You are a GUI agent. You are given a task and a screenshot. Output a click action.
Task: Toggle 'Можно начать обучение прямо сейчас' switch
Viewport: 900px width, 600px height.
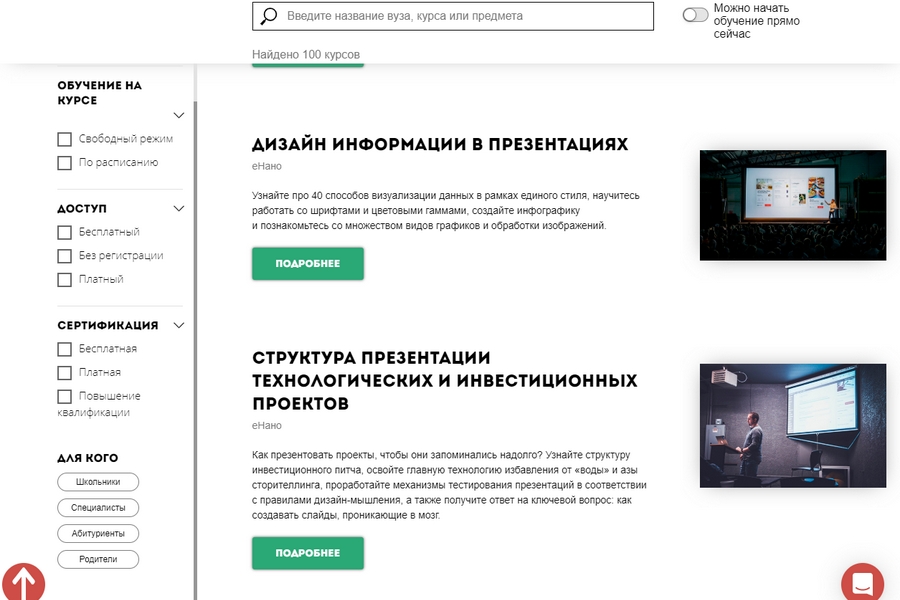coord(695,15)
